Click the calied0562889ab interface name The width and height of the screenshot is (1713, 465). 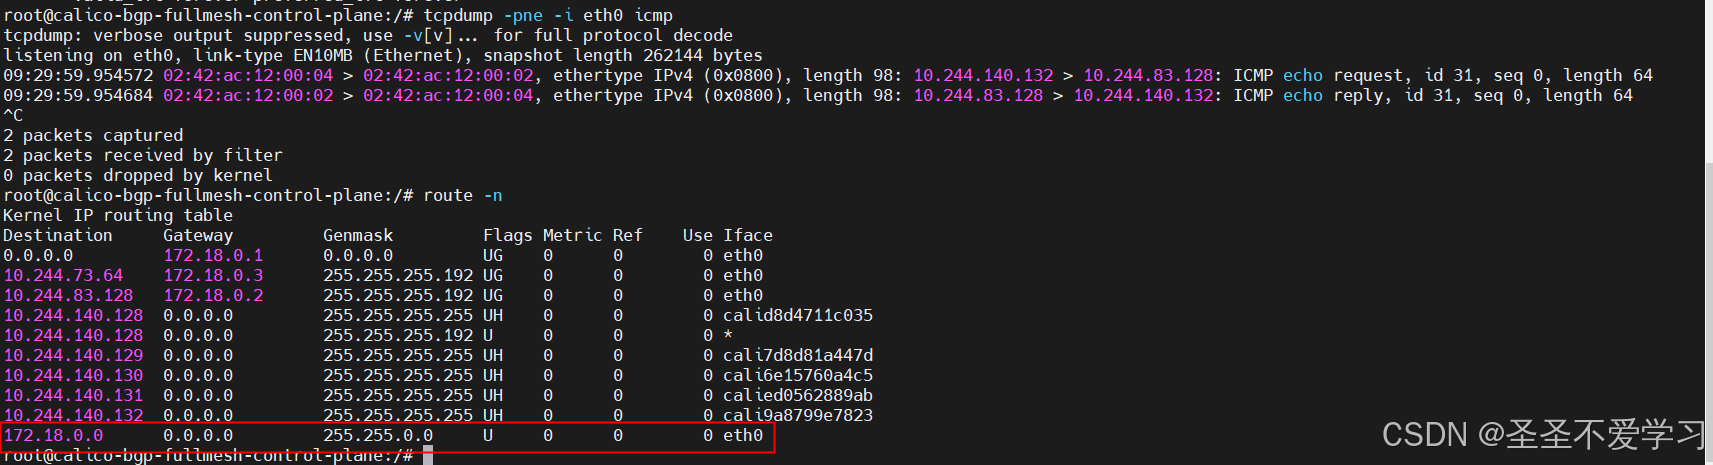[x=797, y=395]
